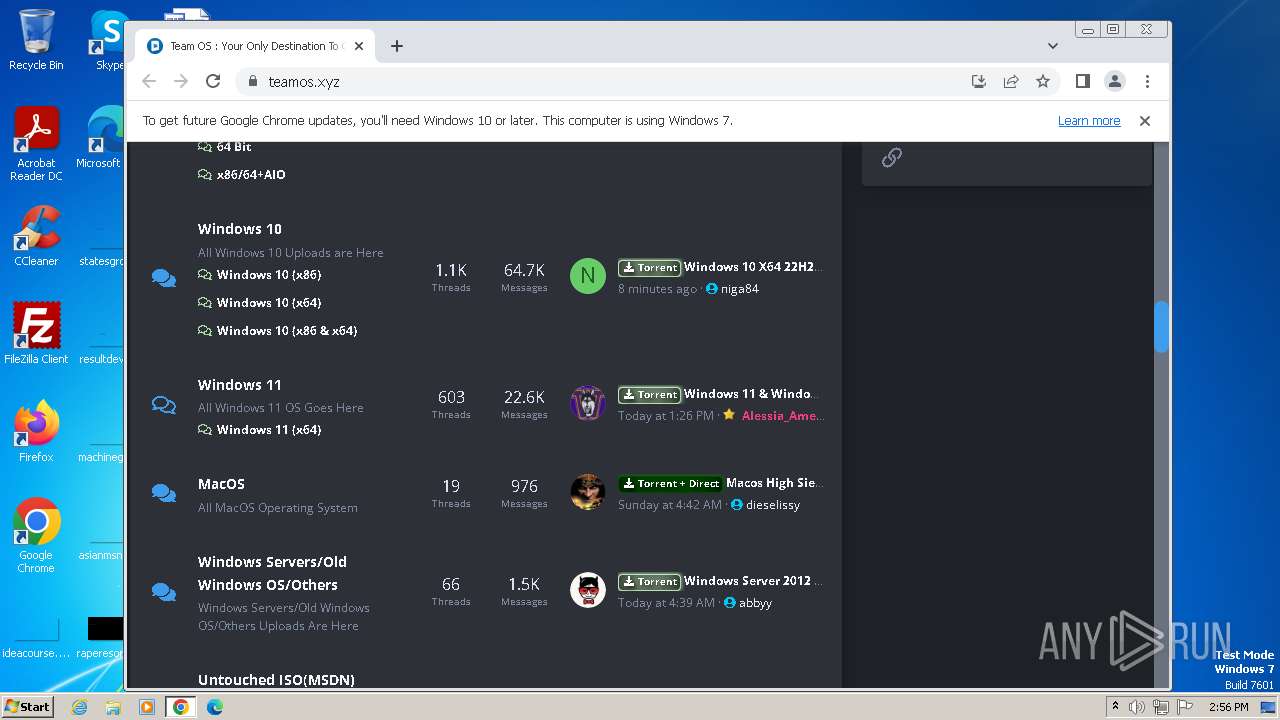Open the Windows 10 (x64) sub-forum

[x=269, y=302]
